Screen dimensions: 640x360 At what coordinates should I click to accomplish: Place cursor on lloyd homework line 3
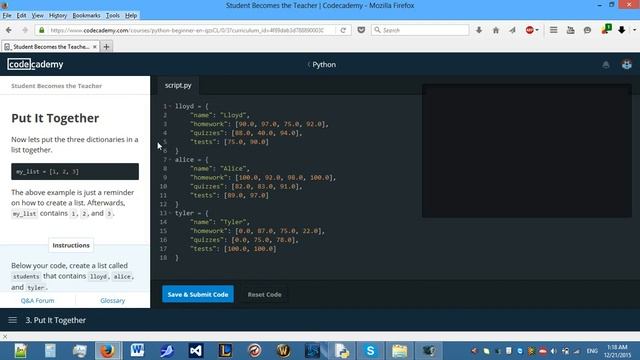point(259,124)
